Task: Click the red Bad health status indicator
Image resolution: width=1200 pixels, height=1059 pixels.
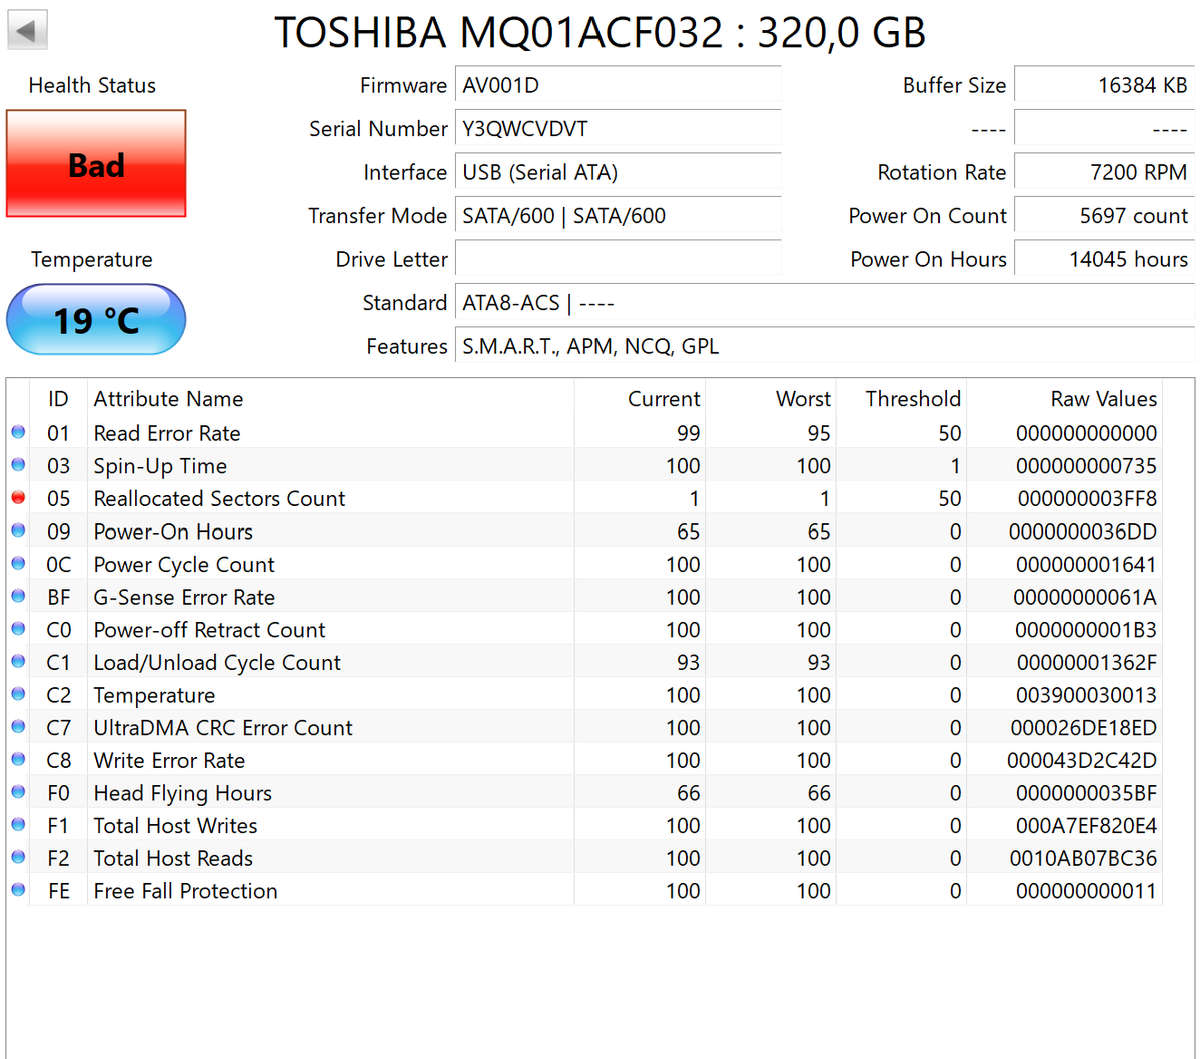Action: point(95,165)
